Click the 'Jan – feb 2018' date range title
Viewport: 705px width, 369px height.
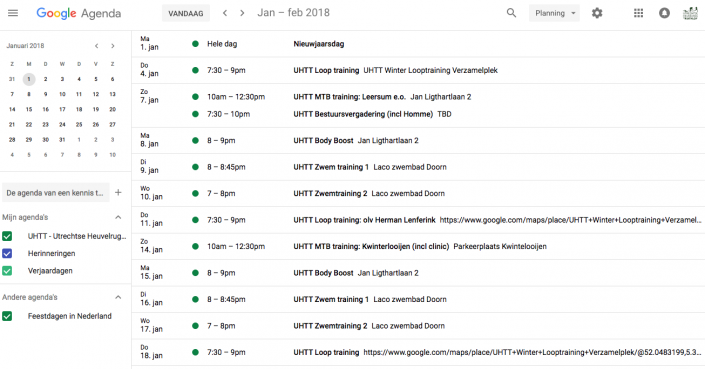point(294,13)
